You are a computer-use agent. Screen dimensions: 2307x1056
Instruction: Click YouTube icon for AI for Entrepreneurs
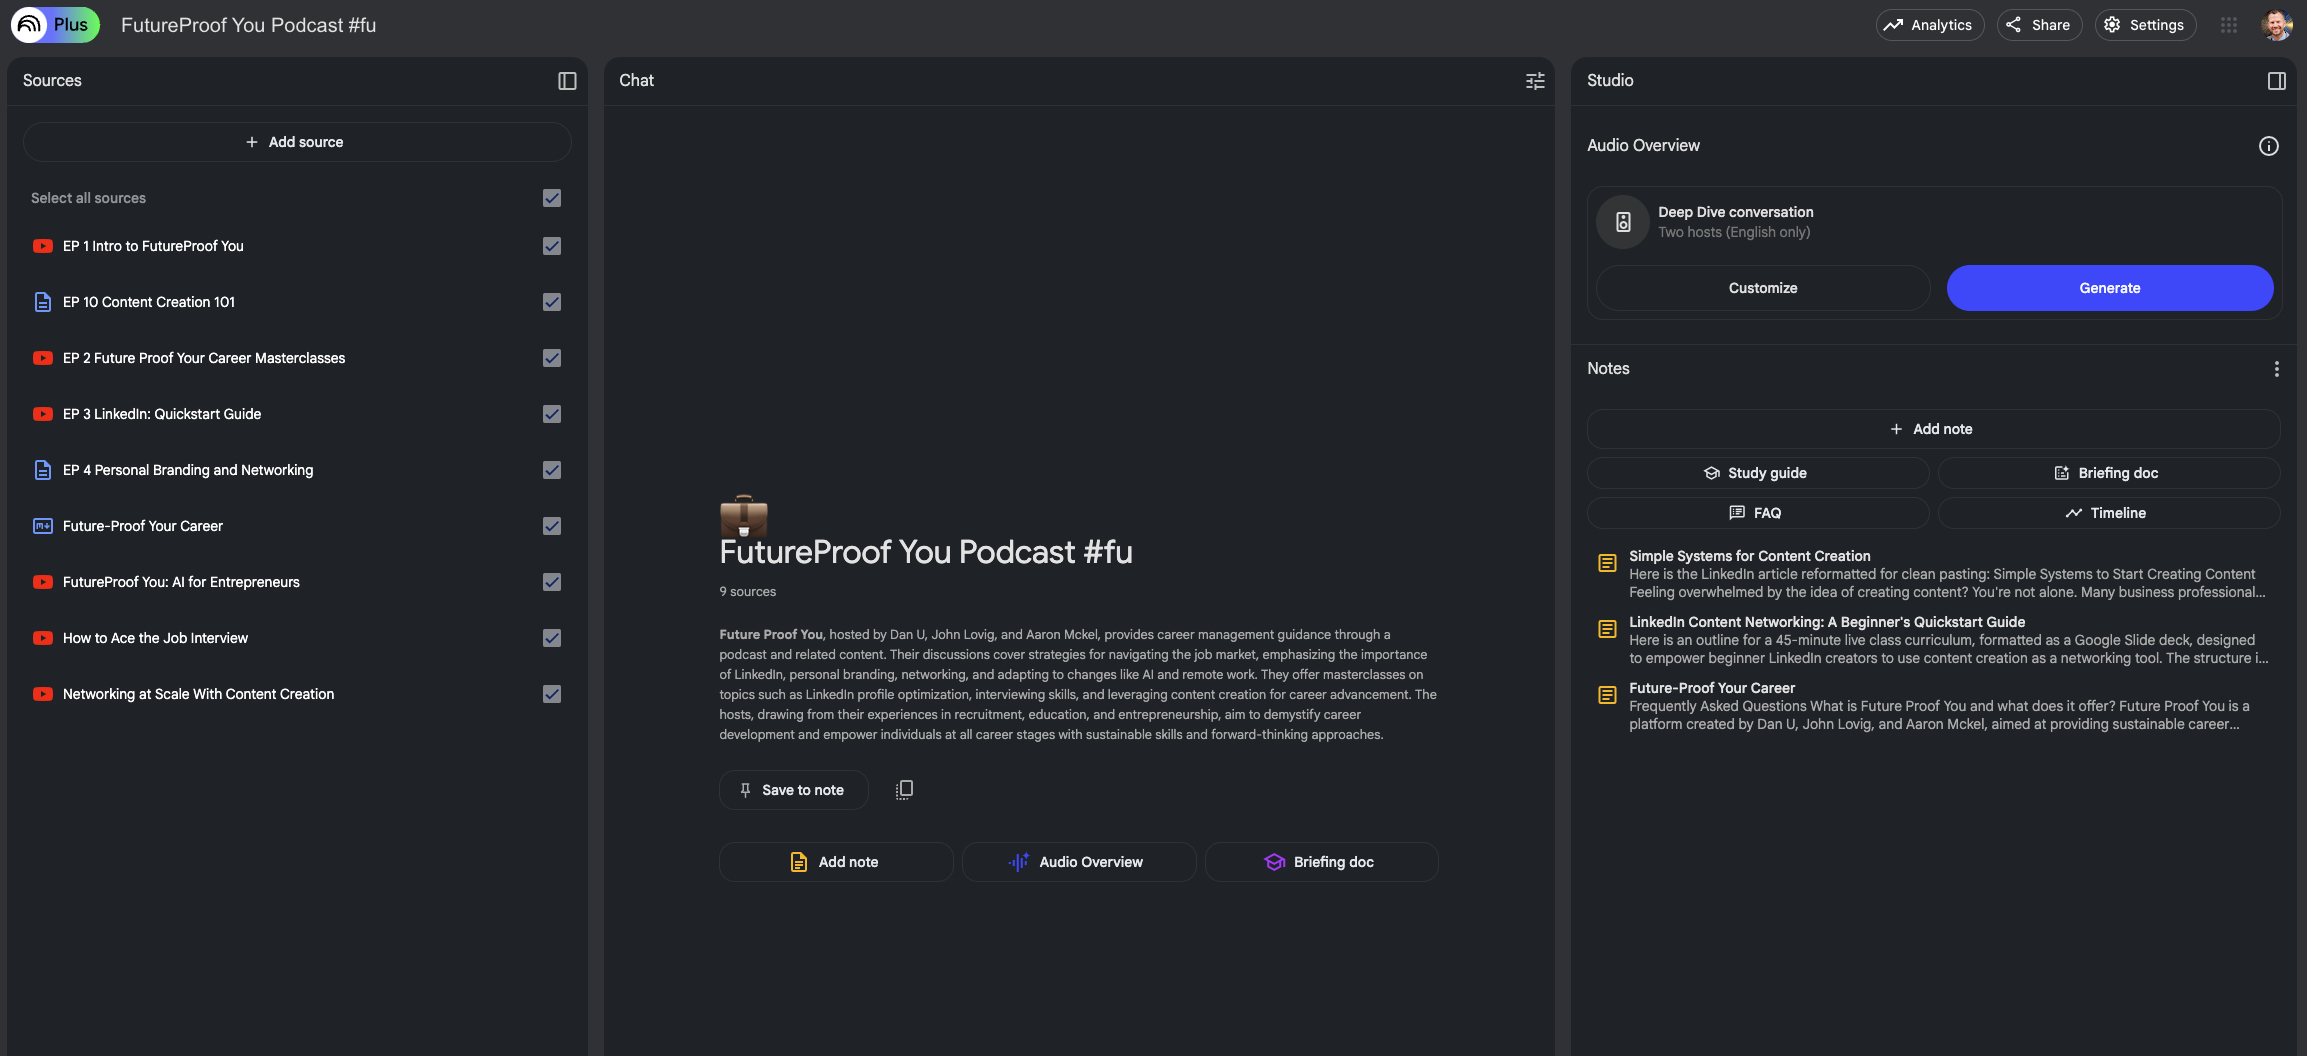point(43,582)
